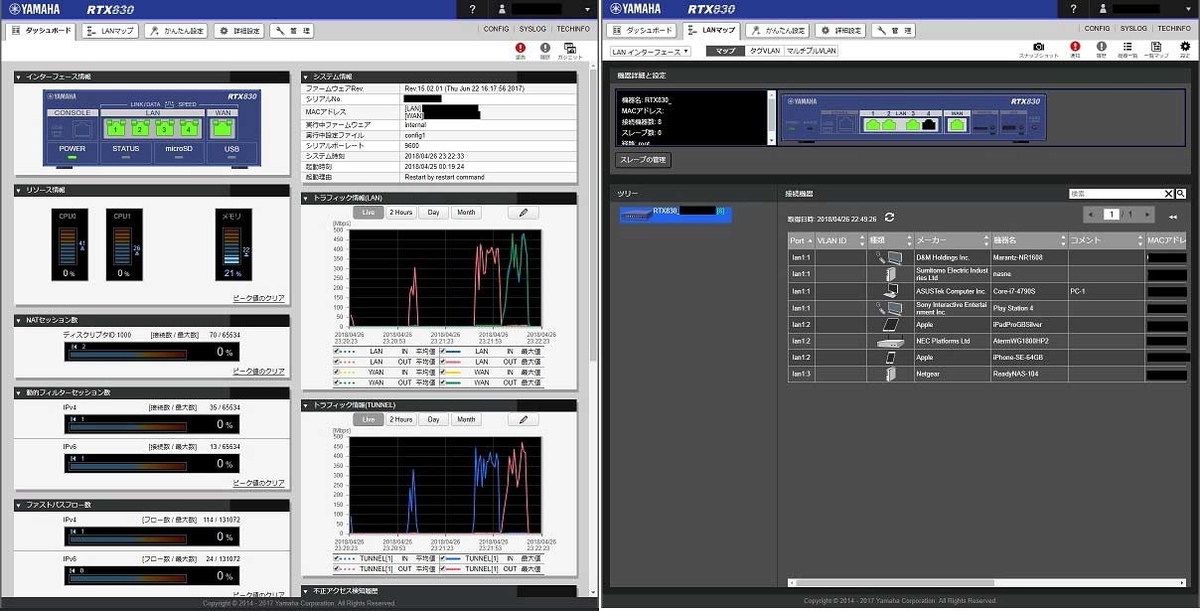Click the magnifier search icon

(x=1181, y=193)
